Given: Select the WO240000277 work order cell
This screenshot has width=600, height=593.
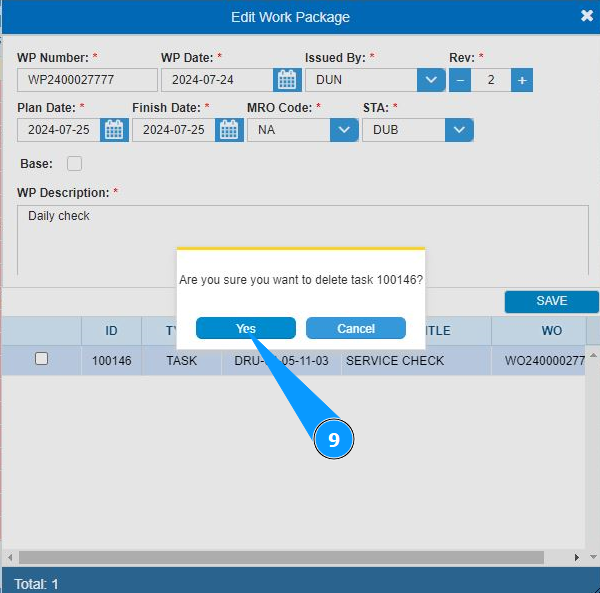Looking at the screenshot, I should pos(538,360).
